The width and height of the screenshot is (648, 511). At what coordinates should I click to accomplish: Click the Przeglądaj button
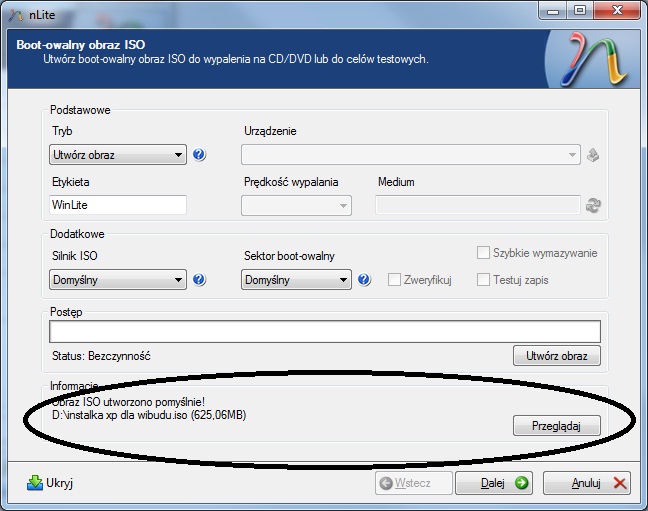[557, 426]
